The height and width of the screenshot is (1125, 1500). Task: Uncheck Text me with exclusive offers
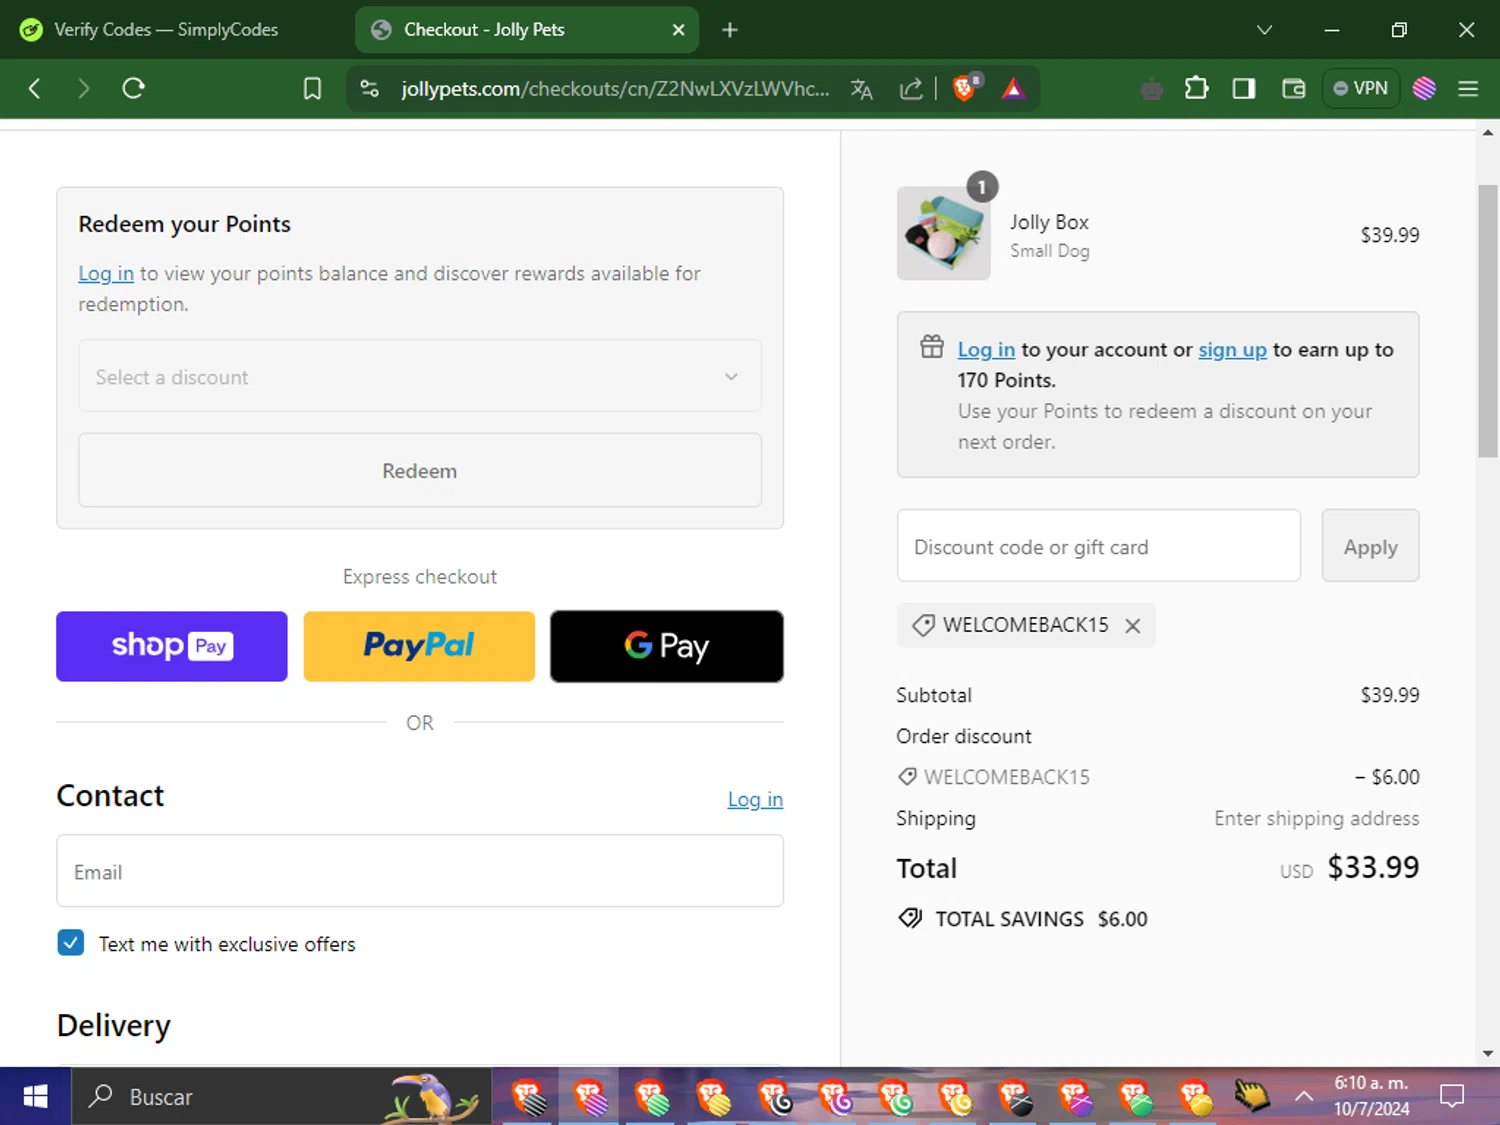coord(71,943)
